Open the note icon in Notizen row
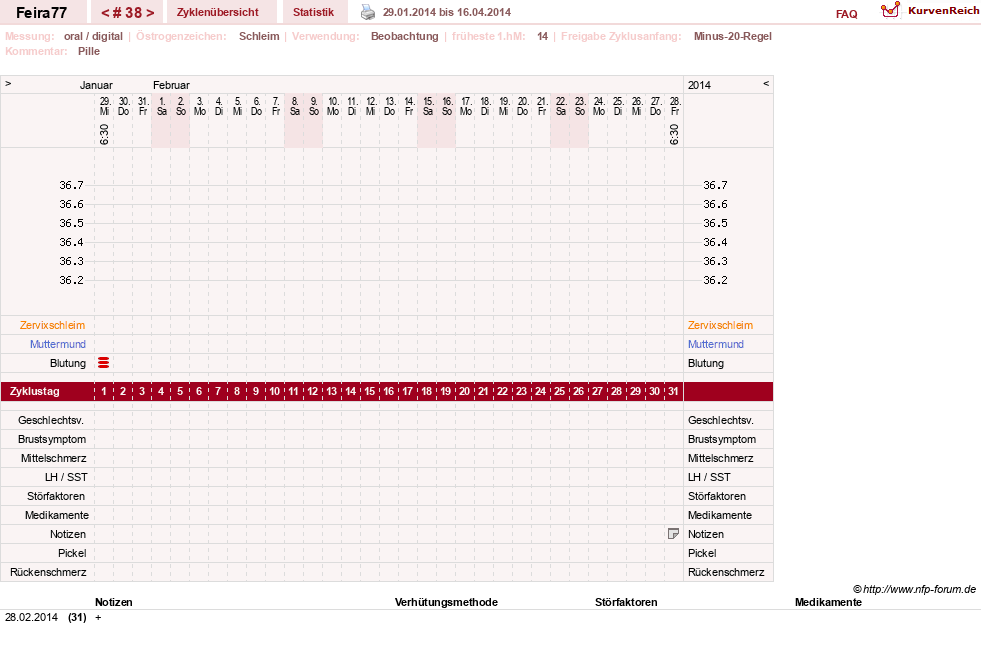 [x=673, y=534]
